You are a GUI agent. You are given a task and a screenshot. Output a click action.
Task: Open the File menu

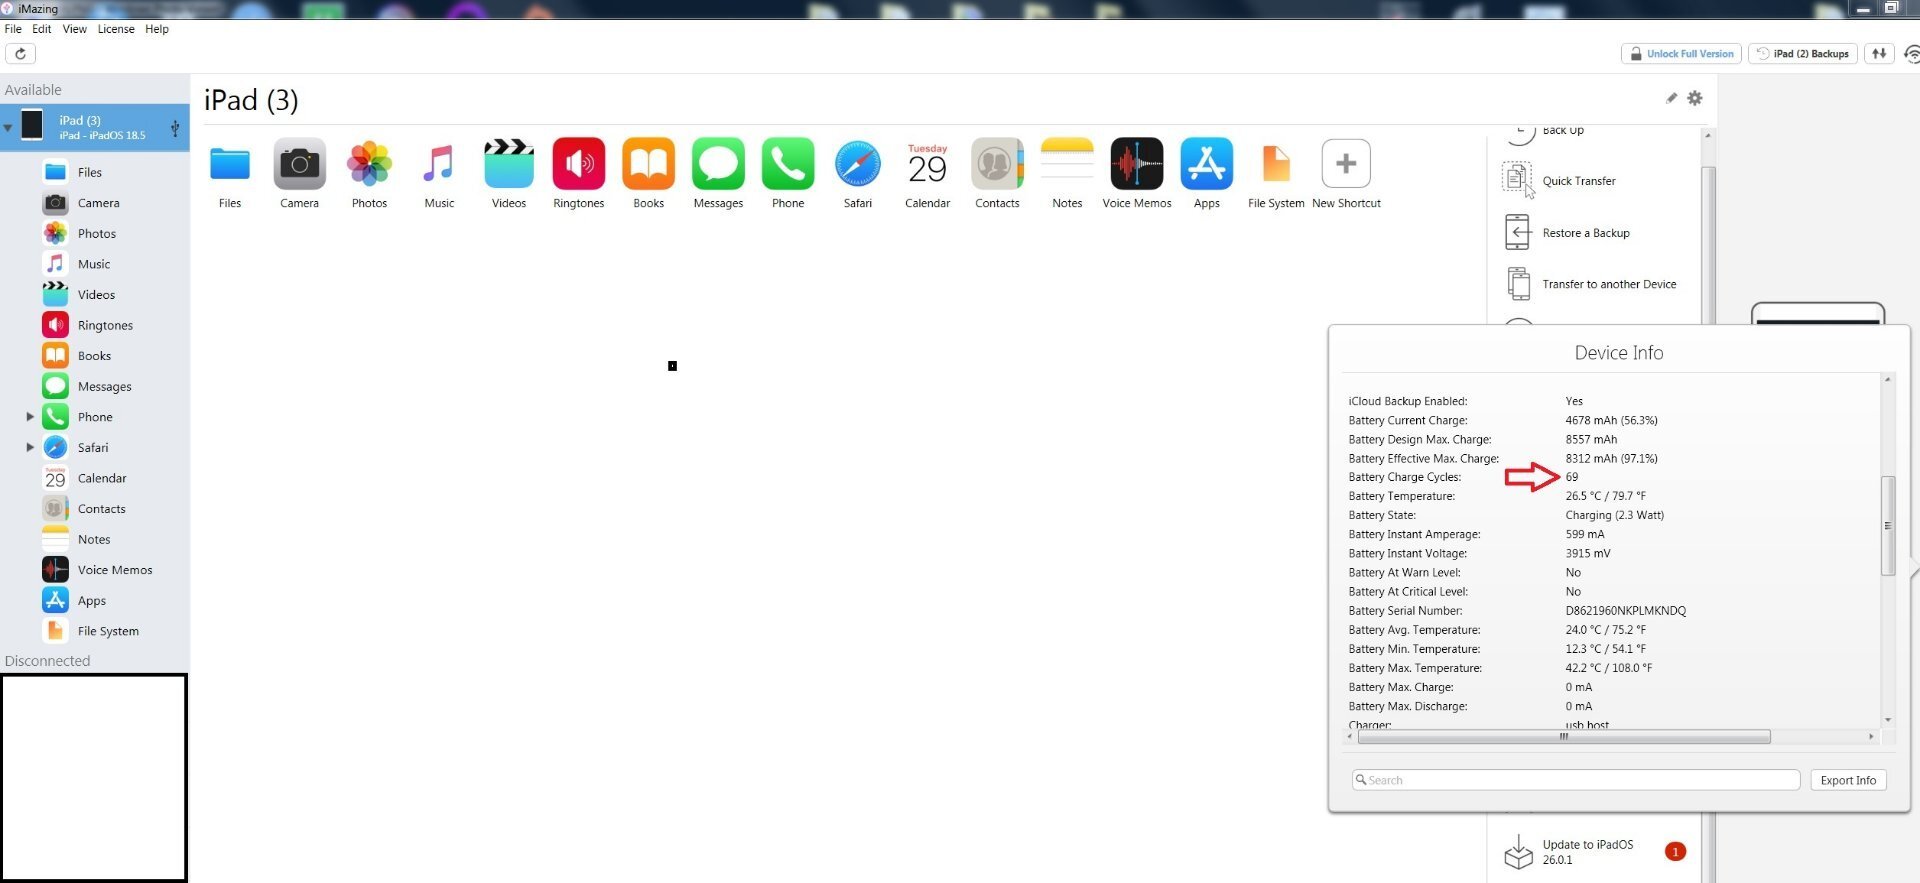(x=13, y=29)
